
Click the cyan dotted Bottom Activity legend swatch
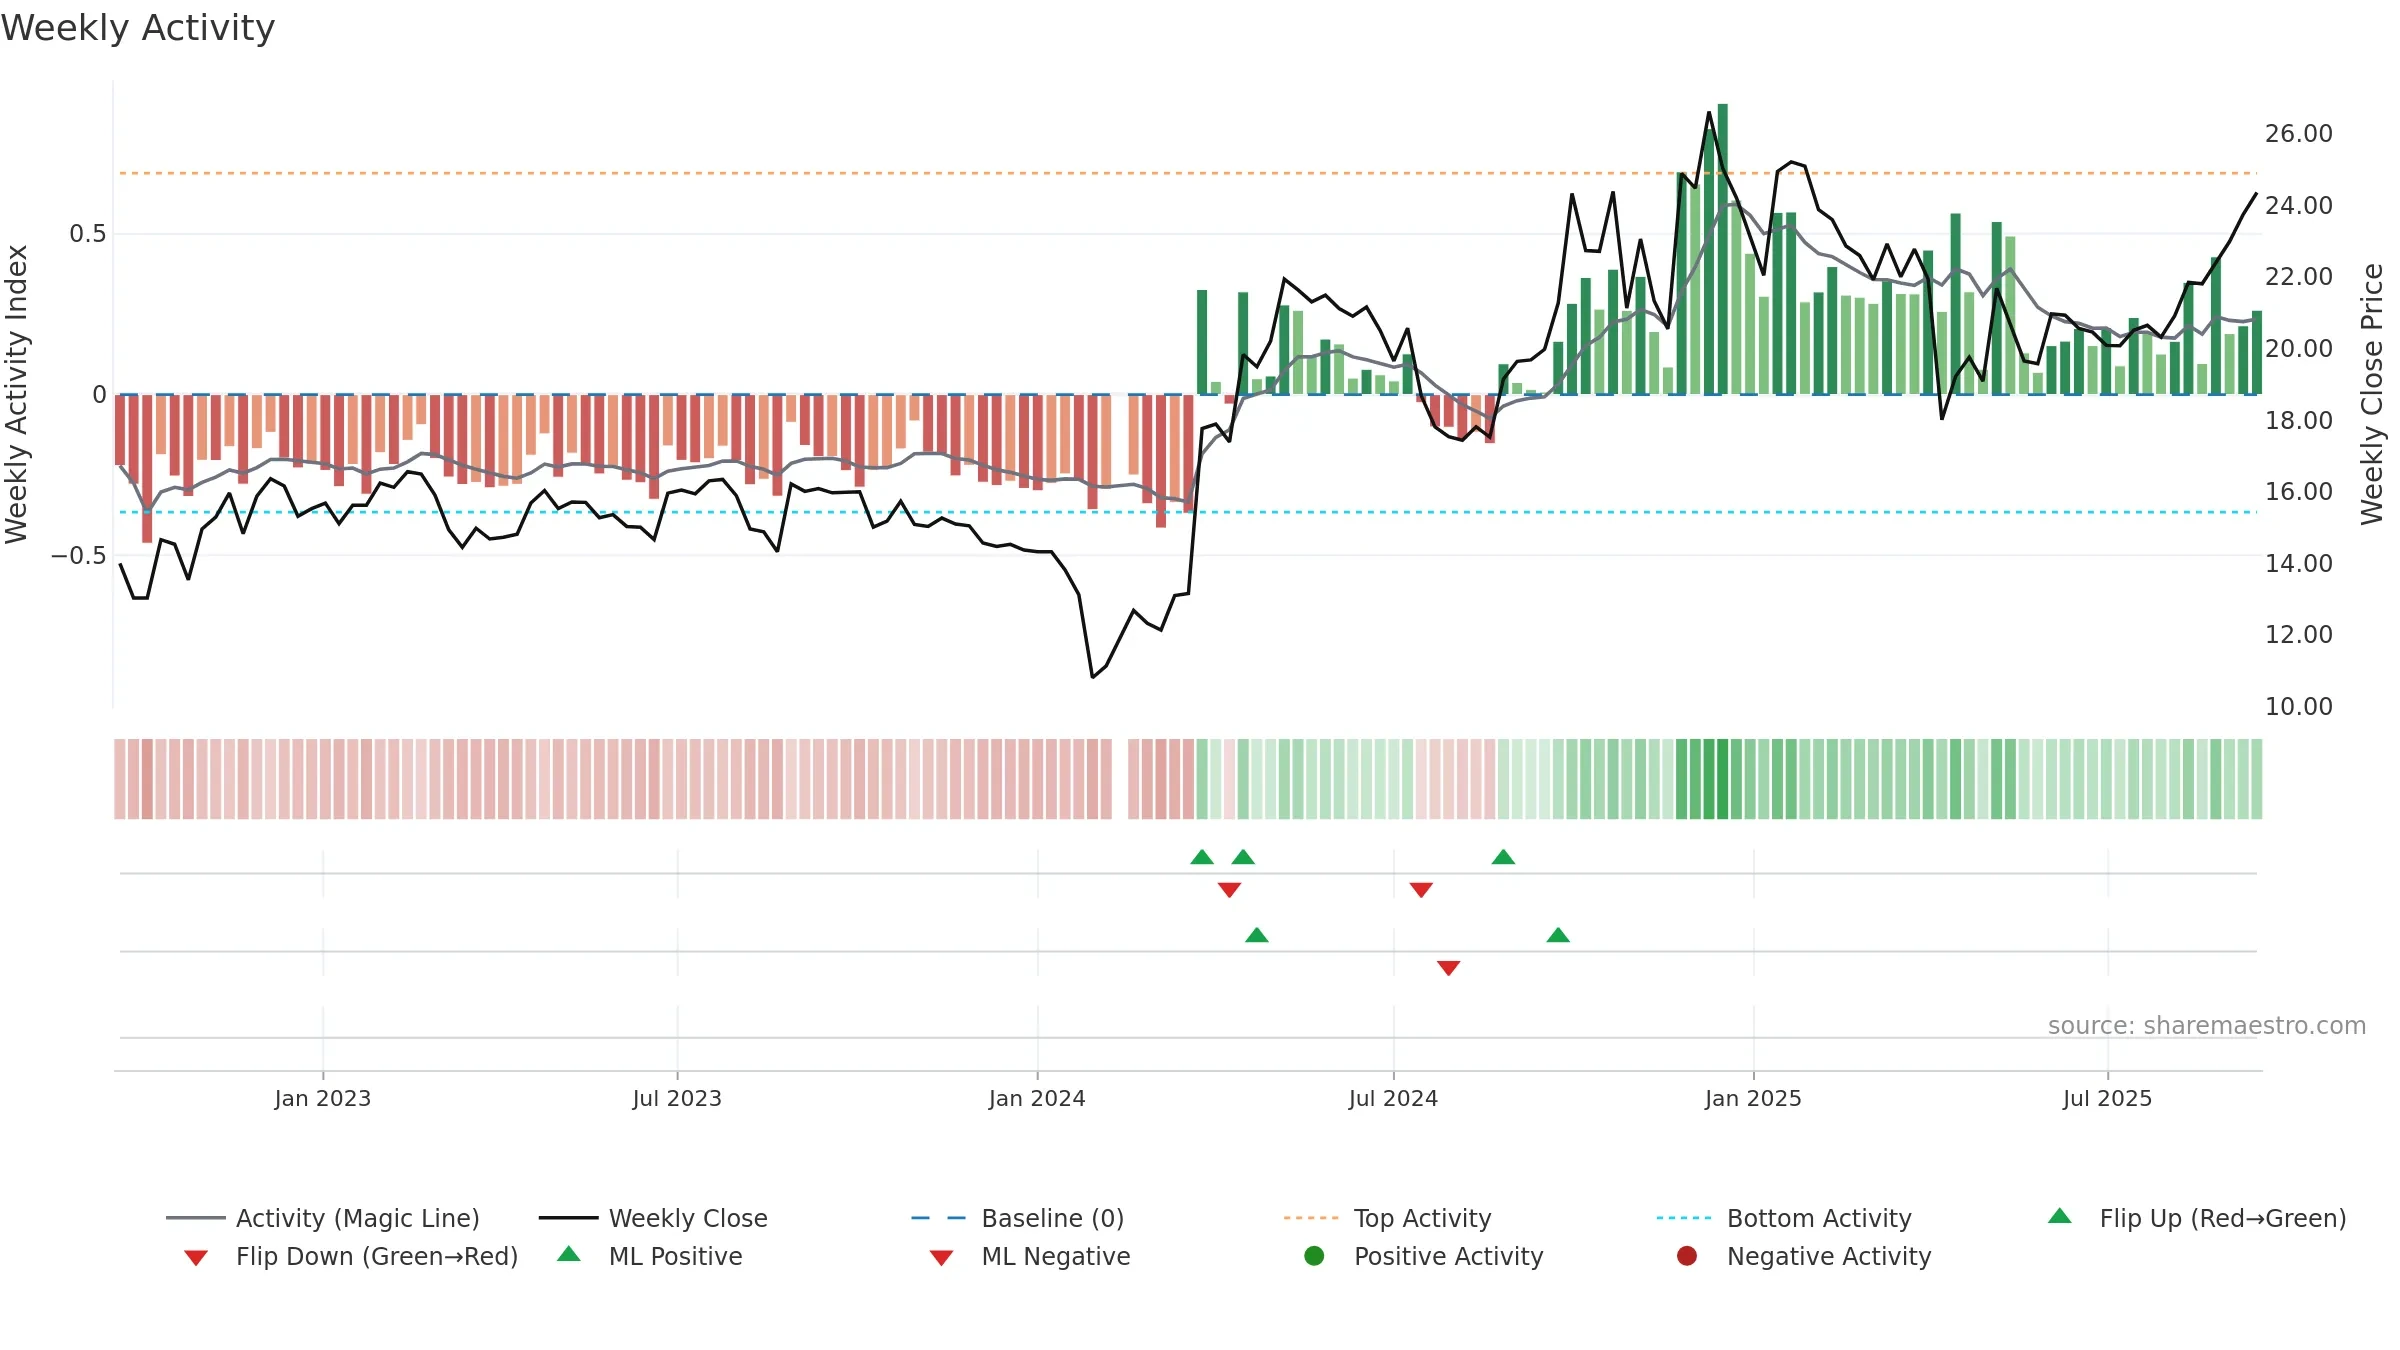[1684, 1218]
